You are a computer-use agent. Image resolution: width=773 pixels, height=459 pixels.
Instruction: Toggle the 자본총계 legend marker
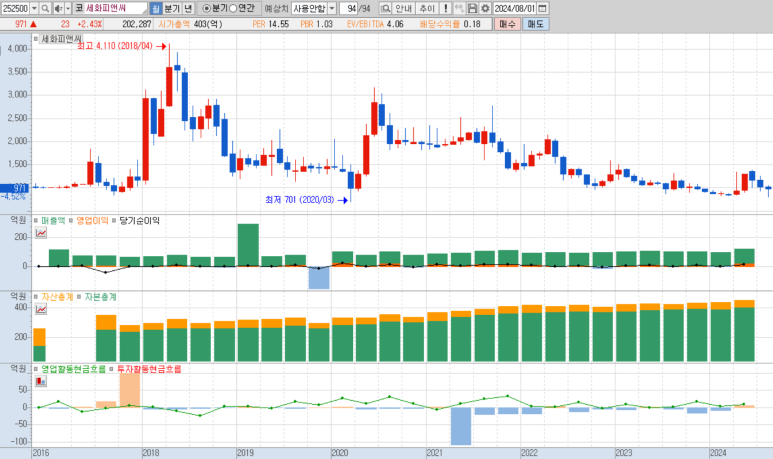click(x=79, y=297)
